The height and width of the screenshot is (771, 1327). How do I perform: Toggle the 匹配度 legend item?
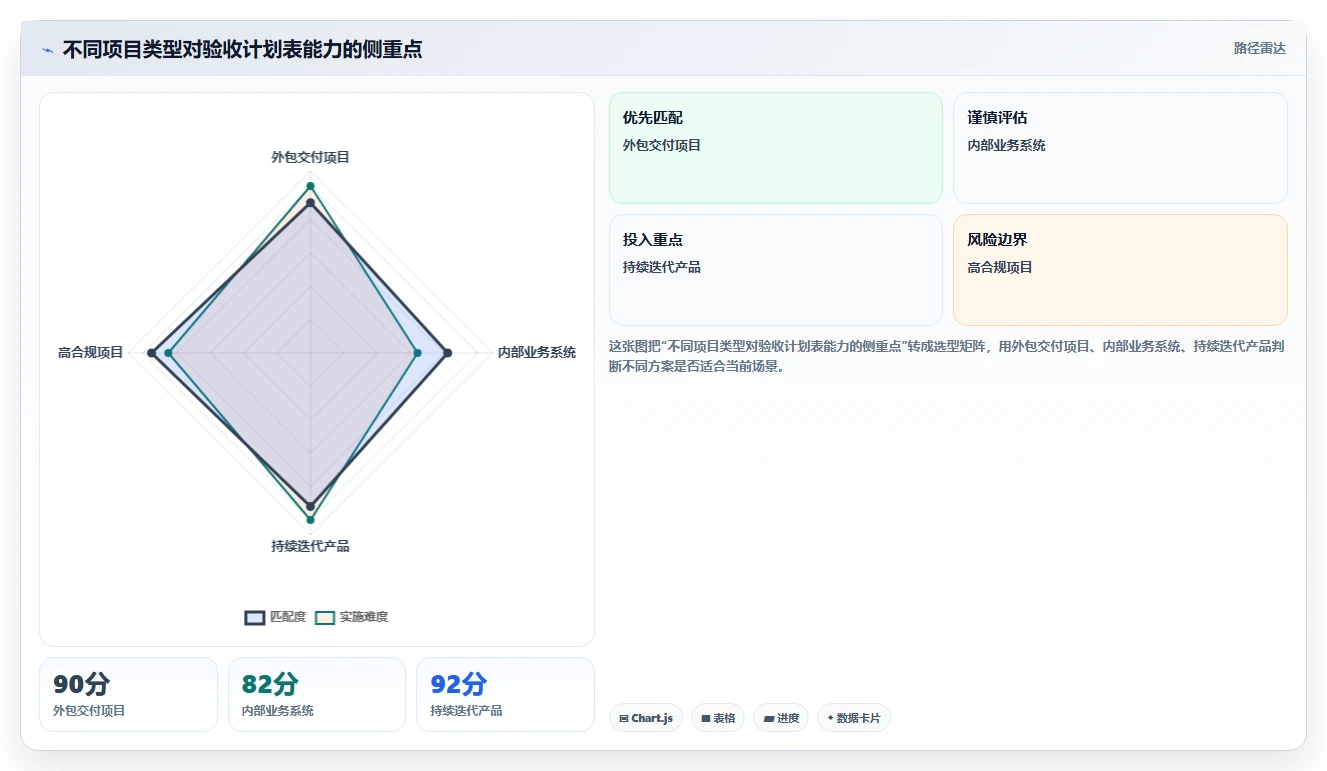click(x=275, y=617)
